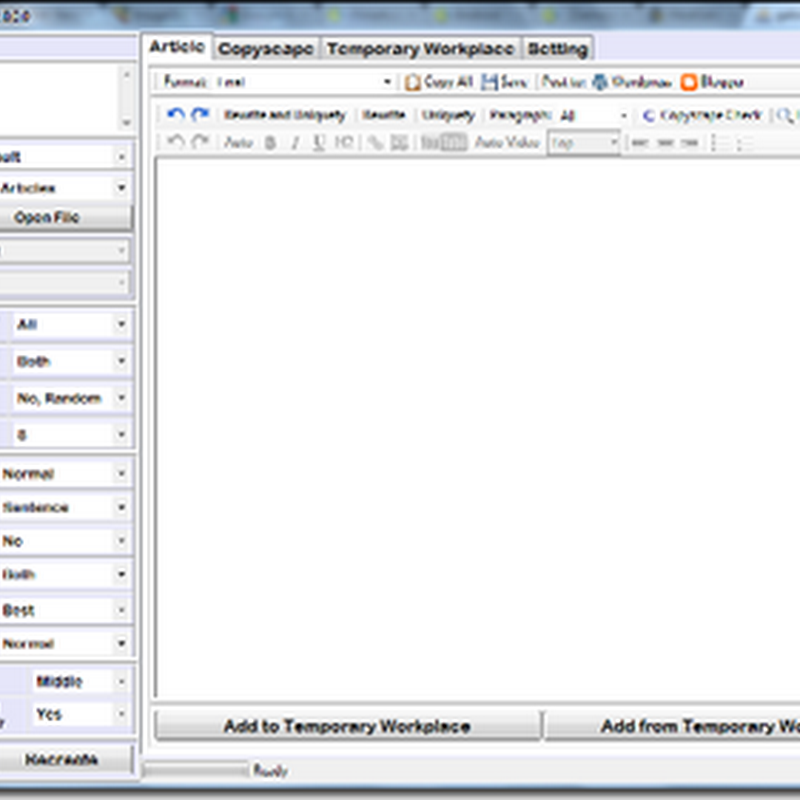Click the Copy All clipboard icon

coord(412,82)
